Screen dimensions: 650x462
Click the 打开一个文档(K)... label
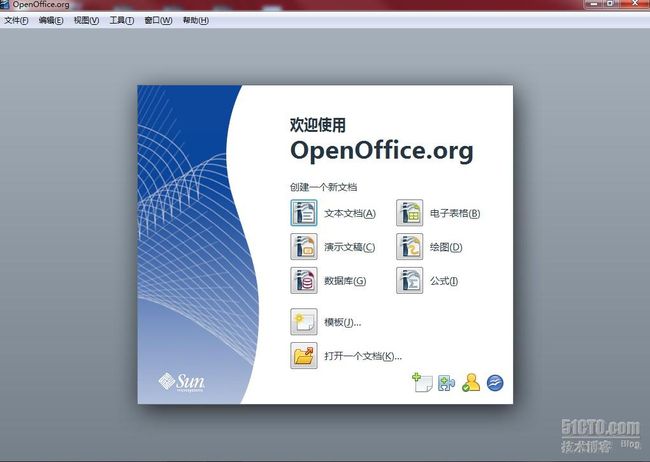coord(363,356)
